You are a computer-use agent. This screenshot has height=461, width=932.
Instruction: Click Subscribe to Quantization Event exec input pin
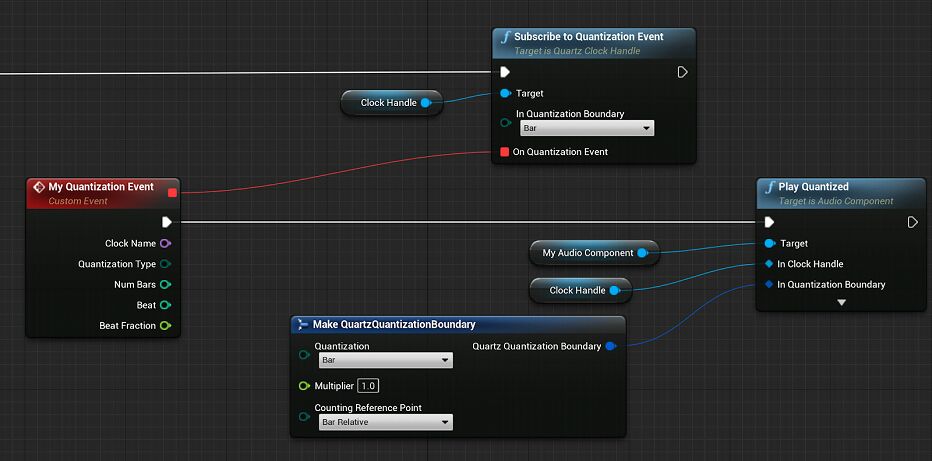click(505, 72)
